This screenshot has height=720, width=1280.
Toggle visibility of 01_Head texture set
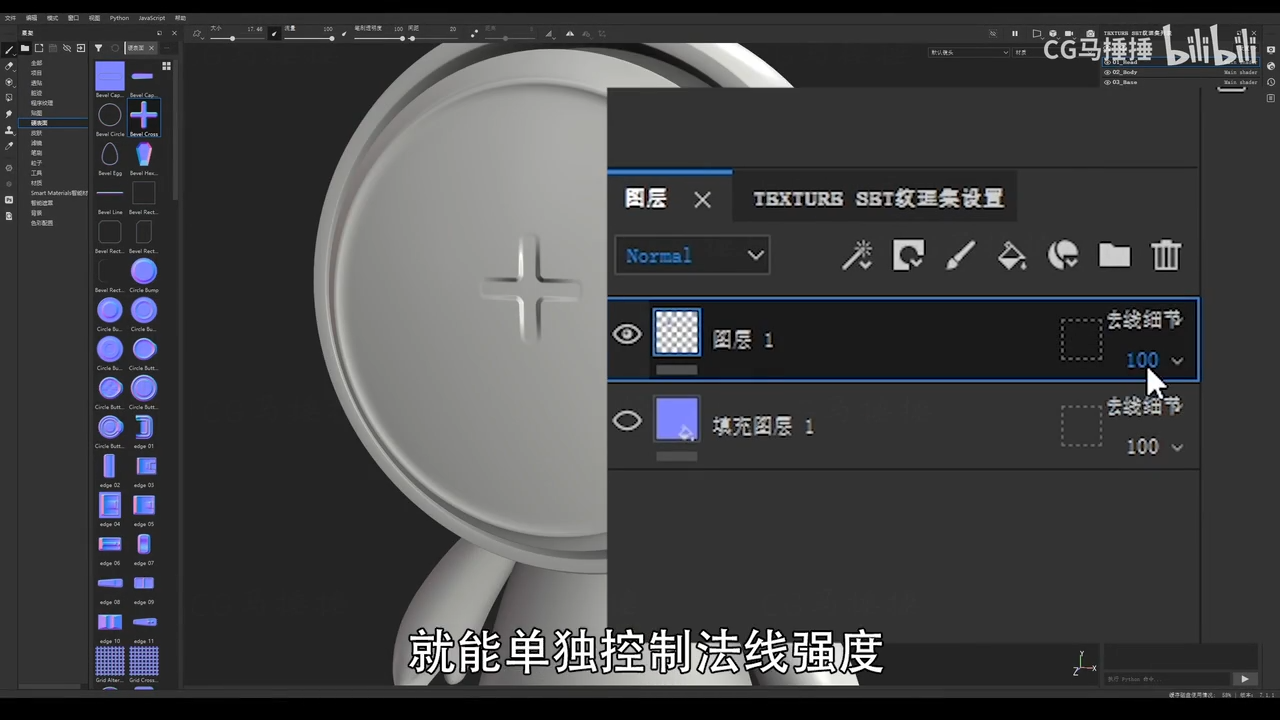pyautogui.click(x=1108, y=62)
